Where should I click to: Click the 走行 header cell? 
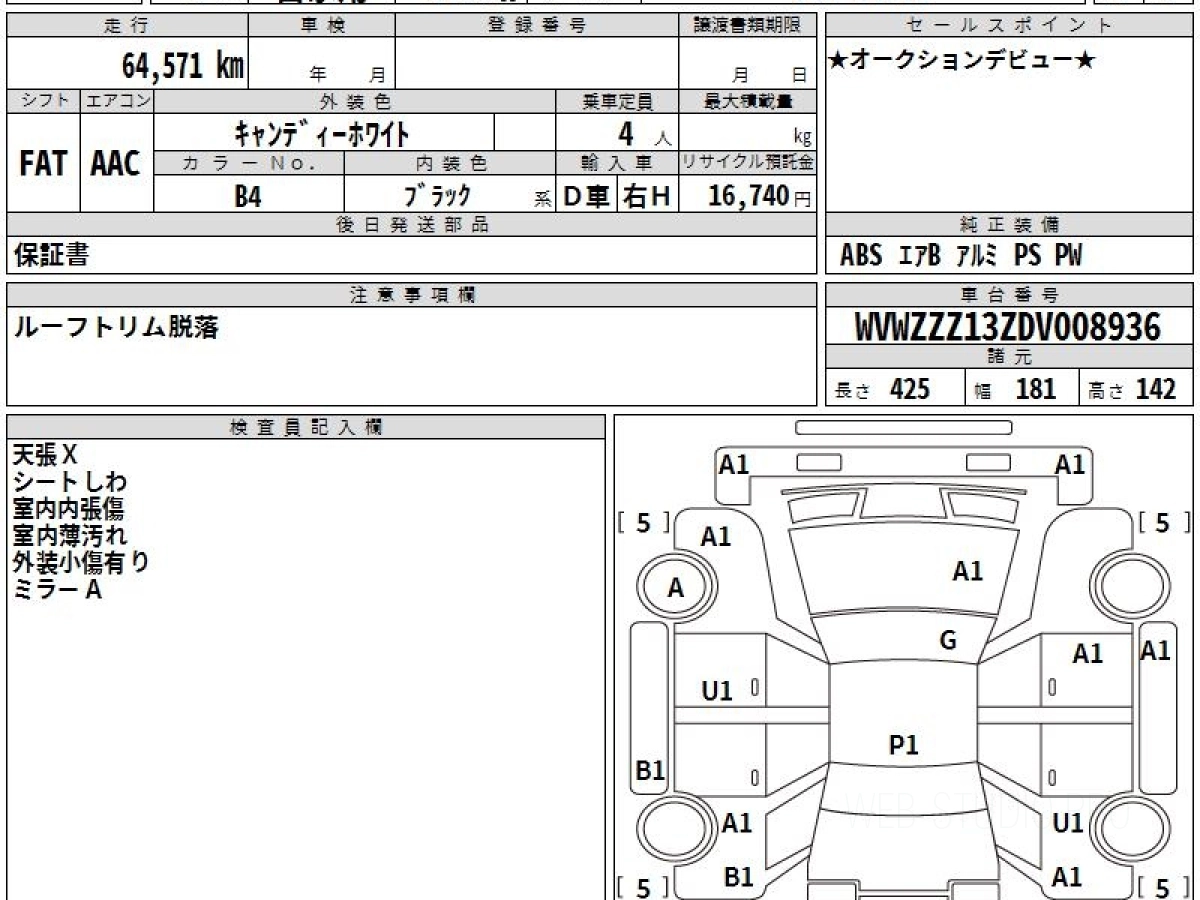click(127, 26)
